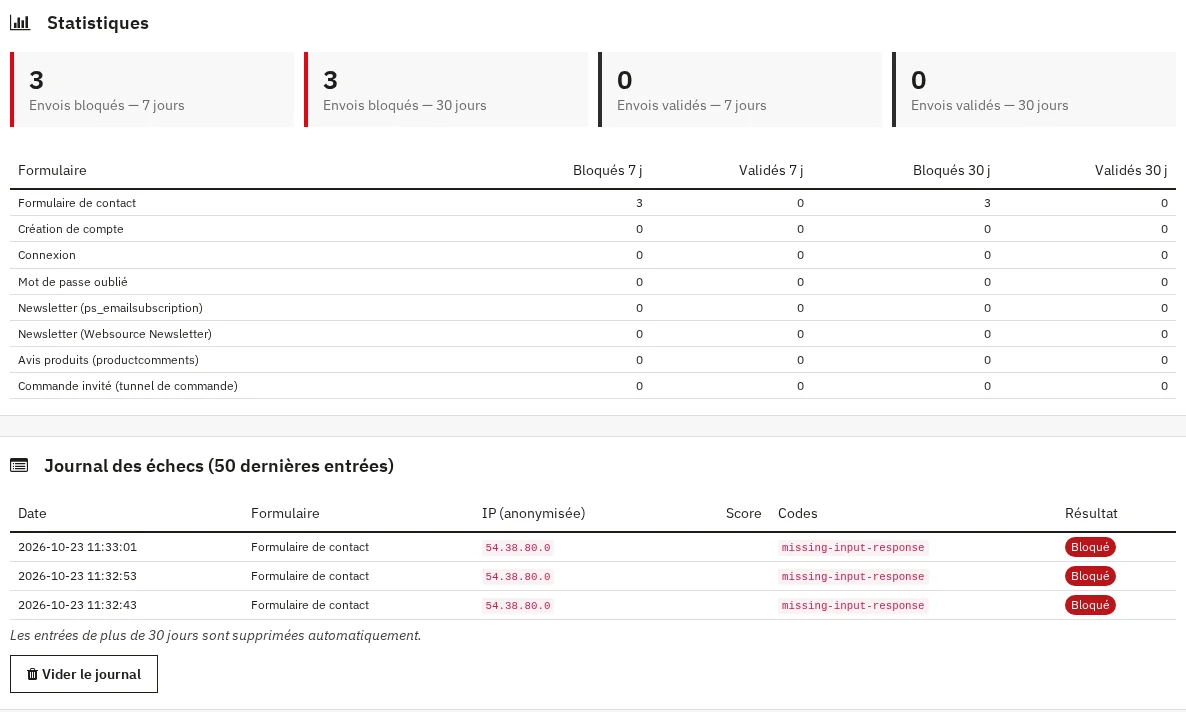Select the Envois validés — 30 jours card

pyautogui.click(x=1034, y=89)
